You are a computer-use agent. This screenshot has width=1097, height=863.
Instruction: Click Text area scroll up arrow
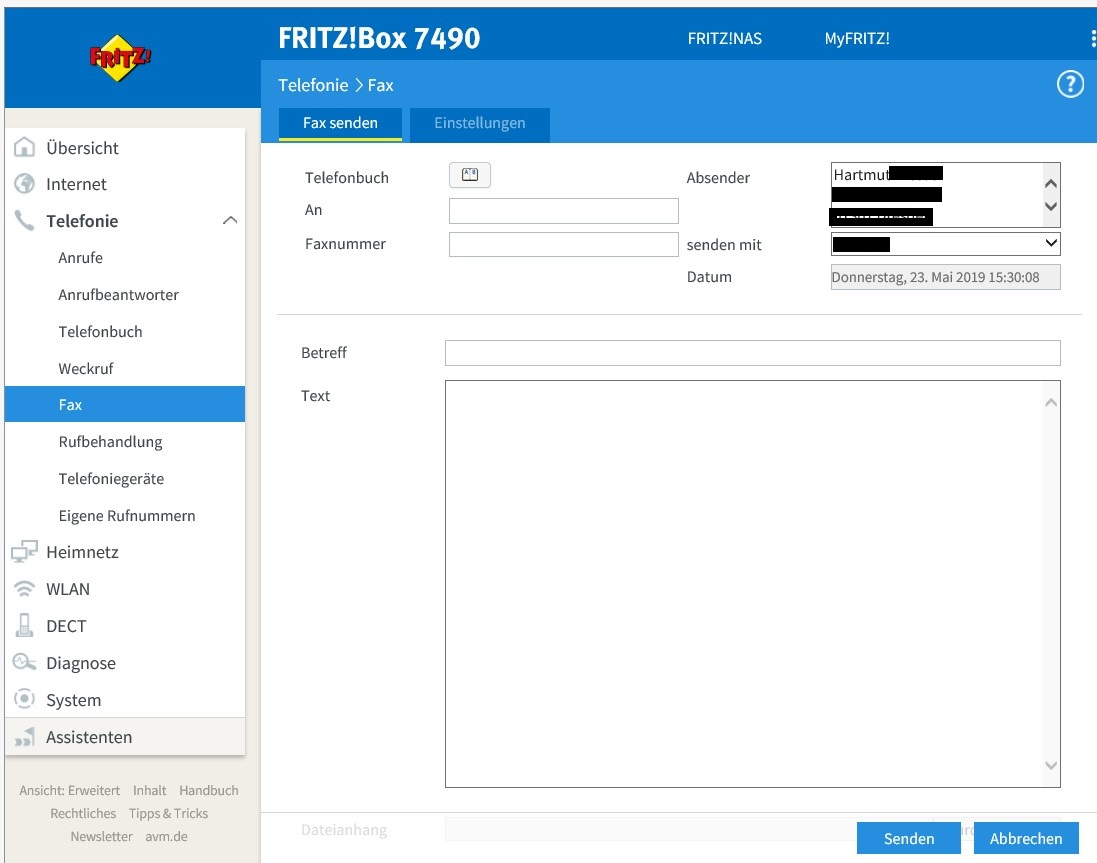tap(1051, 402)
